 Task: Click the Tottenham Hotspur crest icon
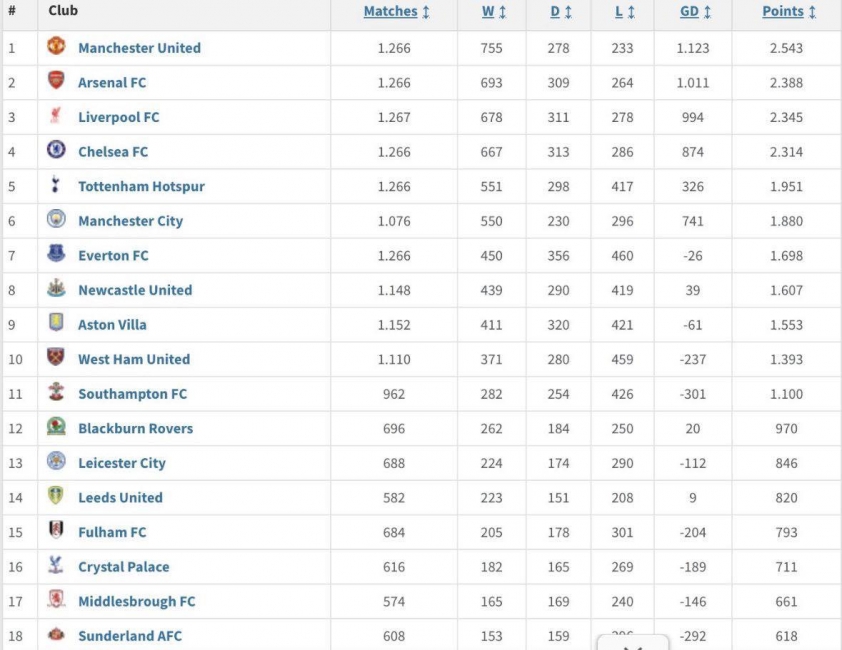tap(55, 184)
